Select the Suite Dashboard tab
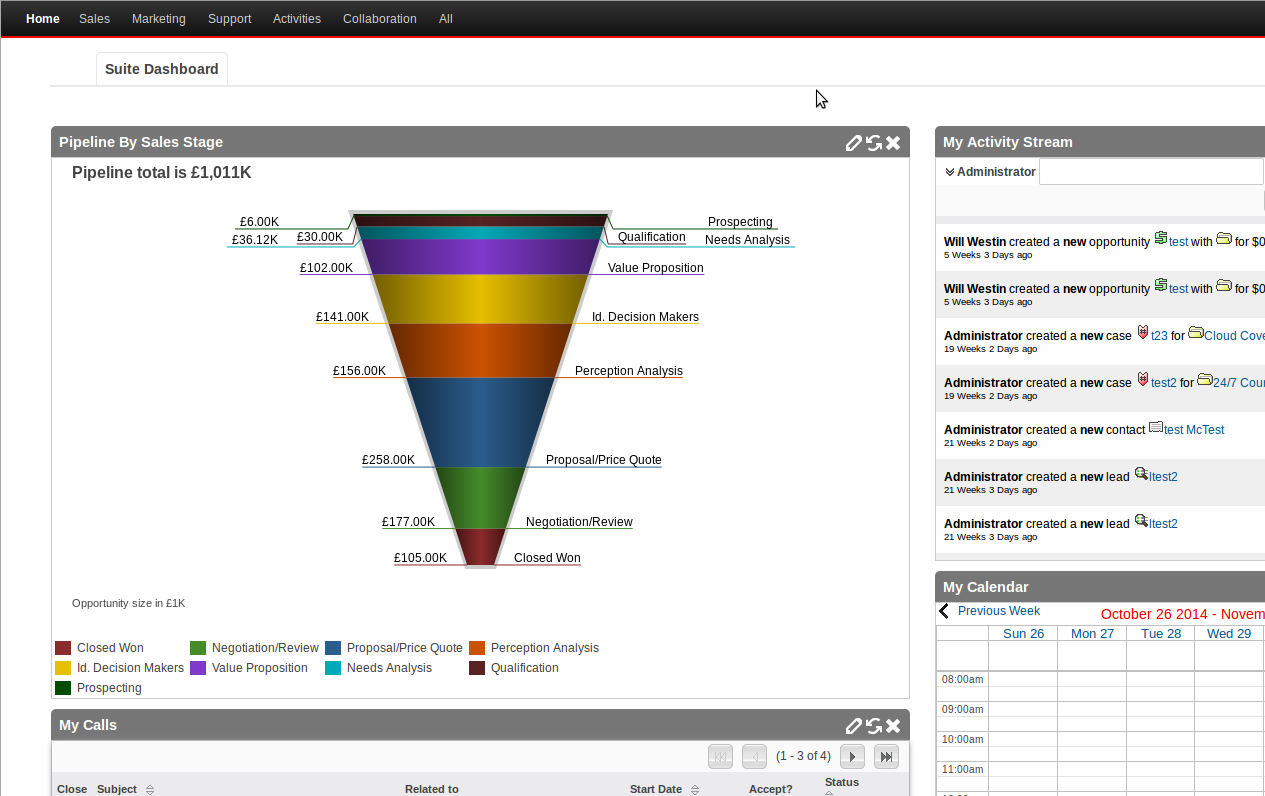The width and height of the screenshot is (1265, 796). coord(162,69)
